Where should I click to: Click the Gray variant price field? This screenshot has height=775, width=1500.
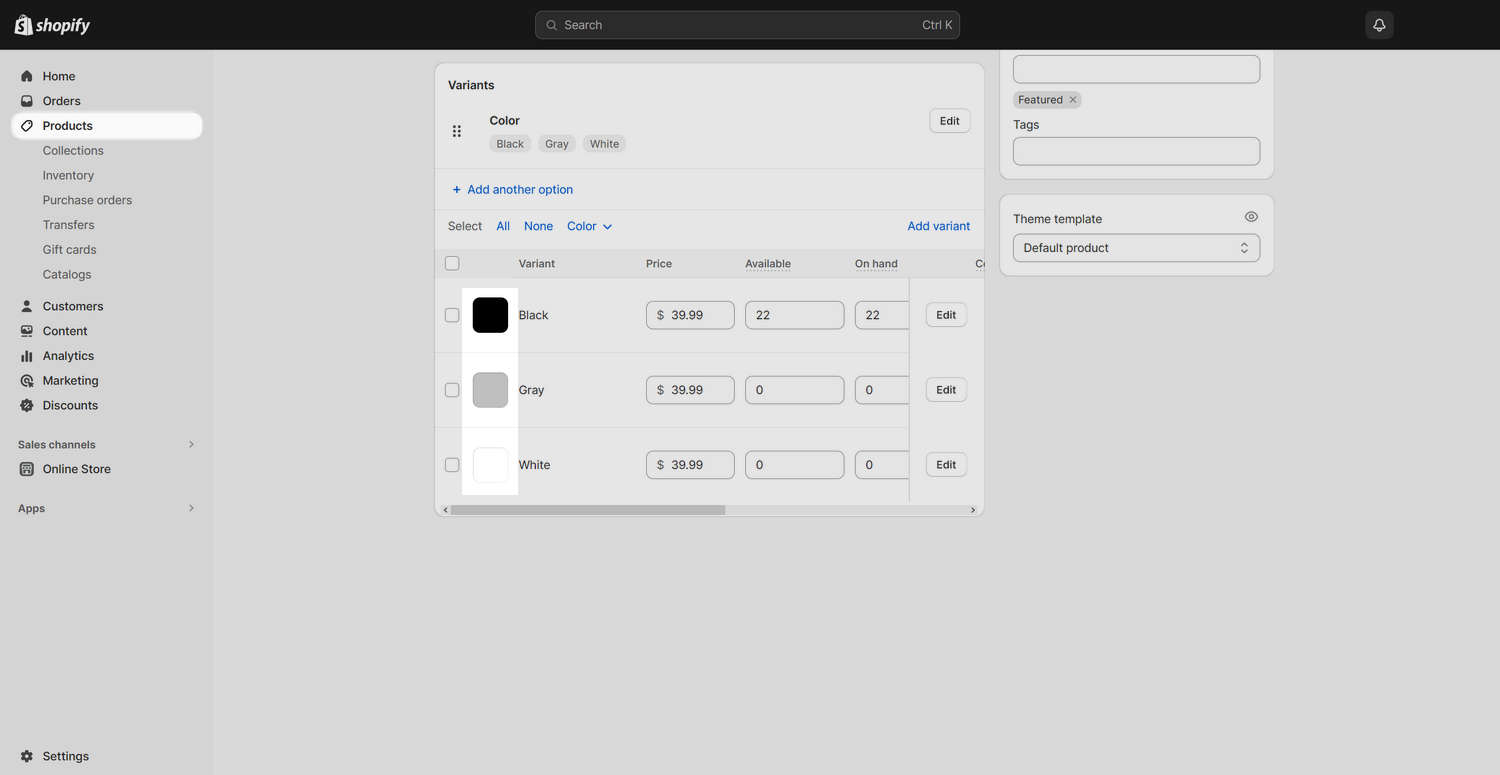pos(690,390)
